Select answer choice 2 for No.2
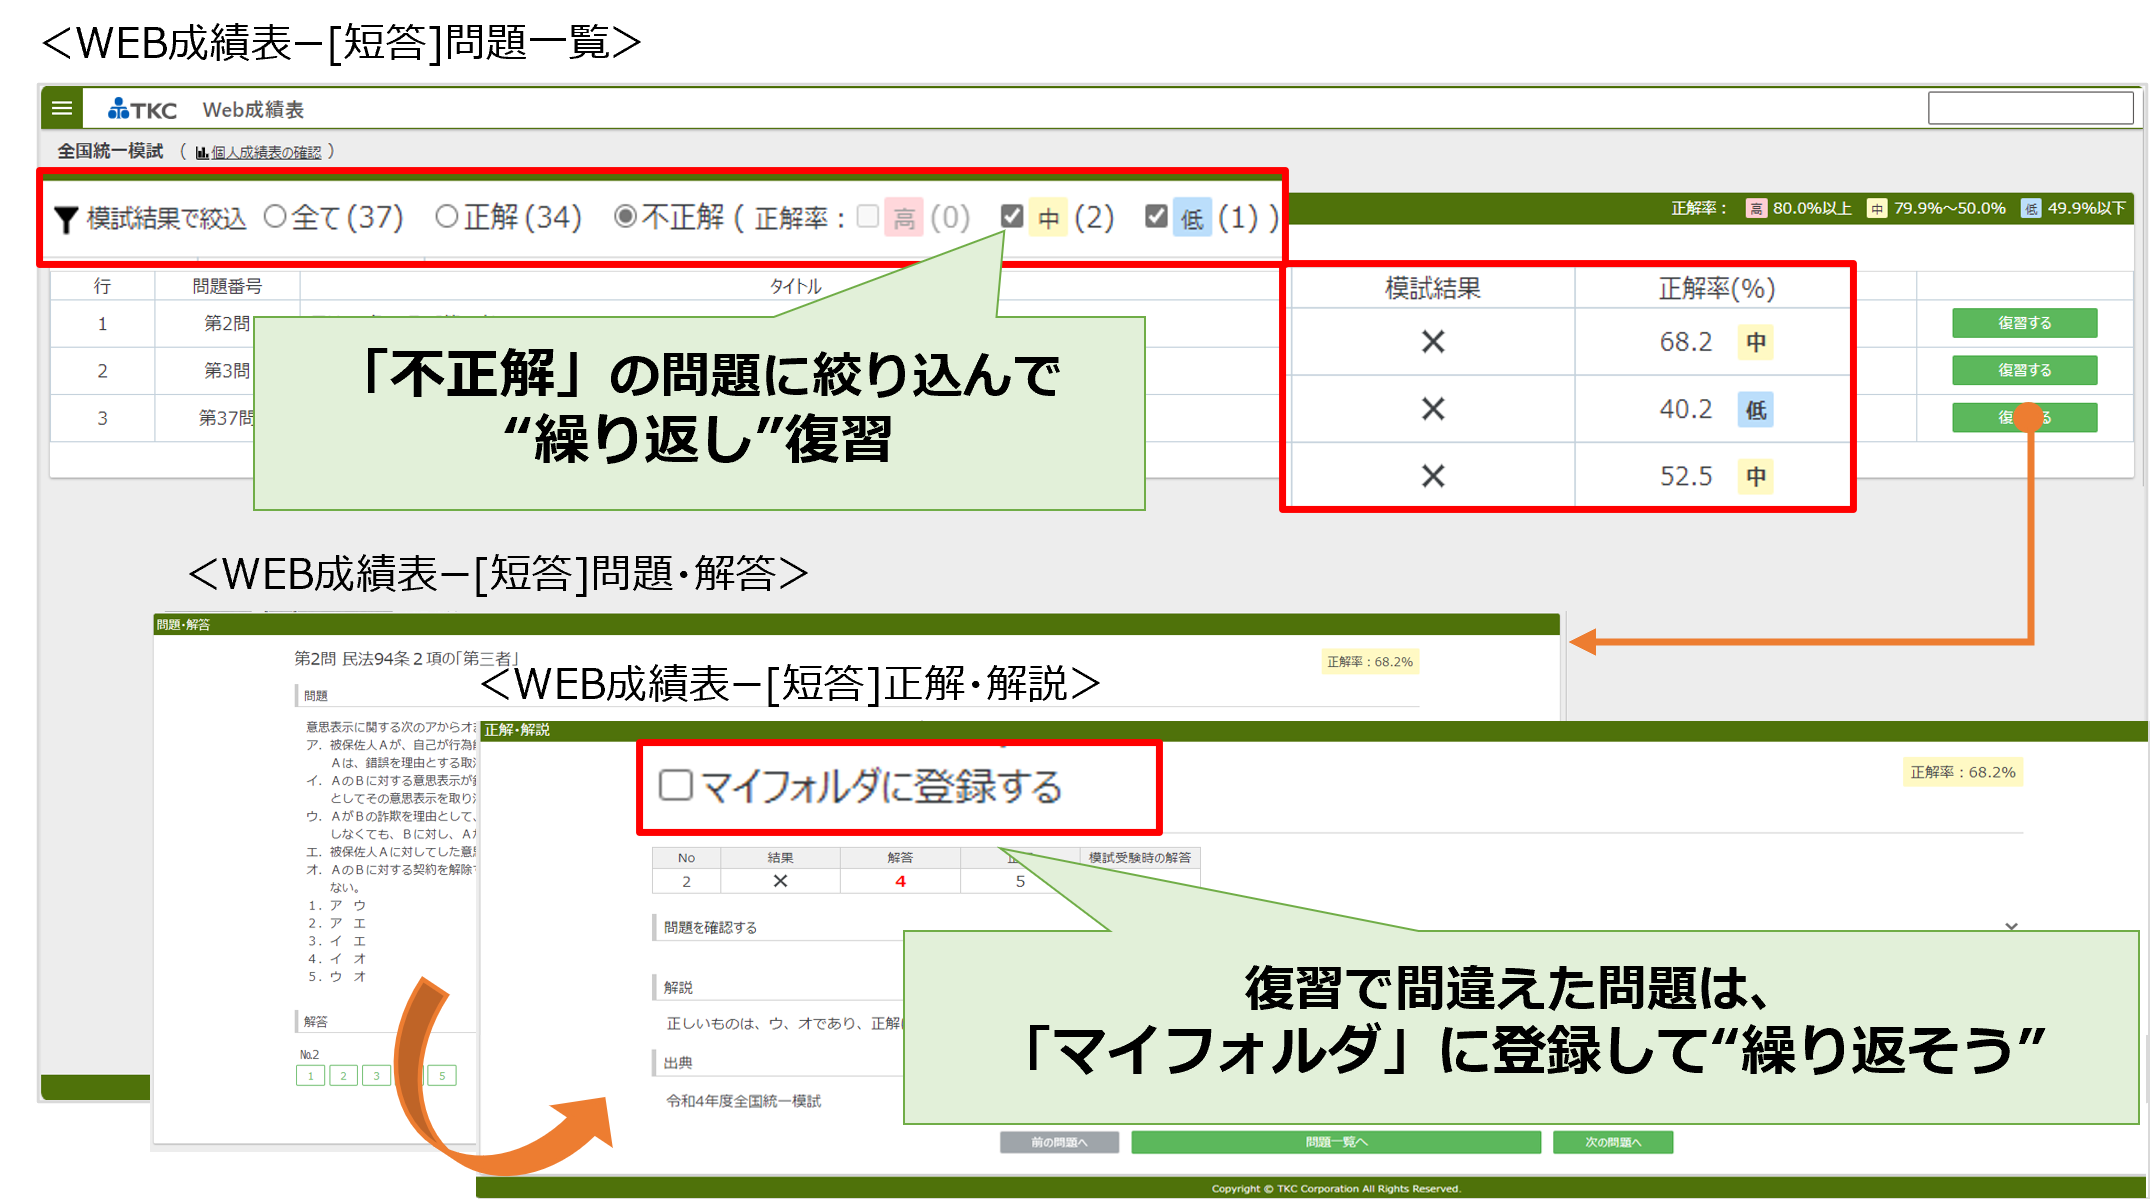2150x1199 pixels. tap(343, 1076)
